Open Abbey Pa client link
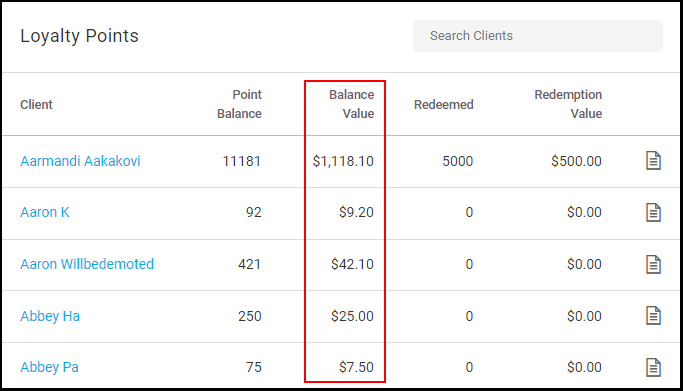 (x=49, y=367)
